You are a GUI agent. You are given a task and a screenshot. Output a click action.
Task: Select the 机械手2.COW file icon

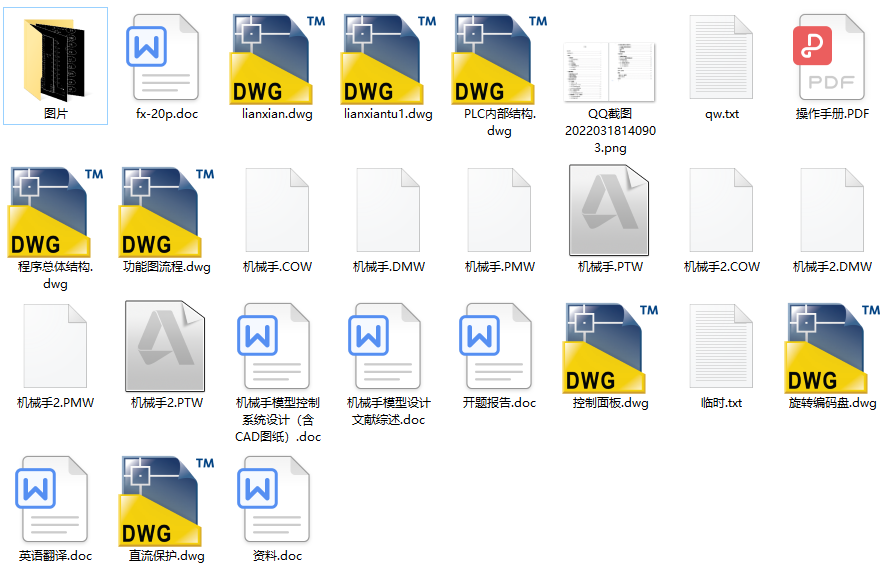tap(721, 210)
